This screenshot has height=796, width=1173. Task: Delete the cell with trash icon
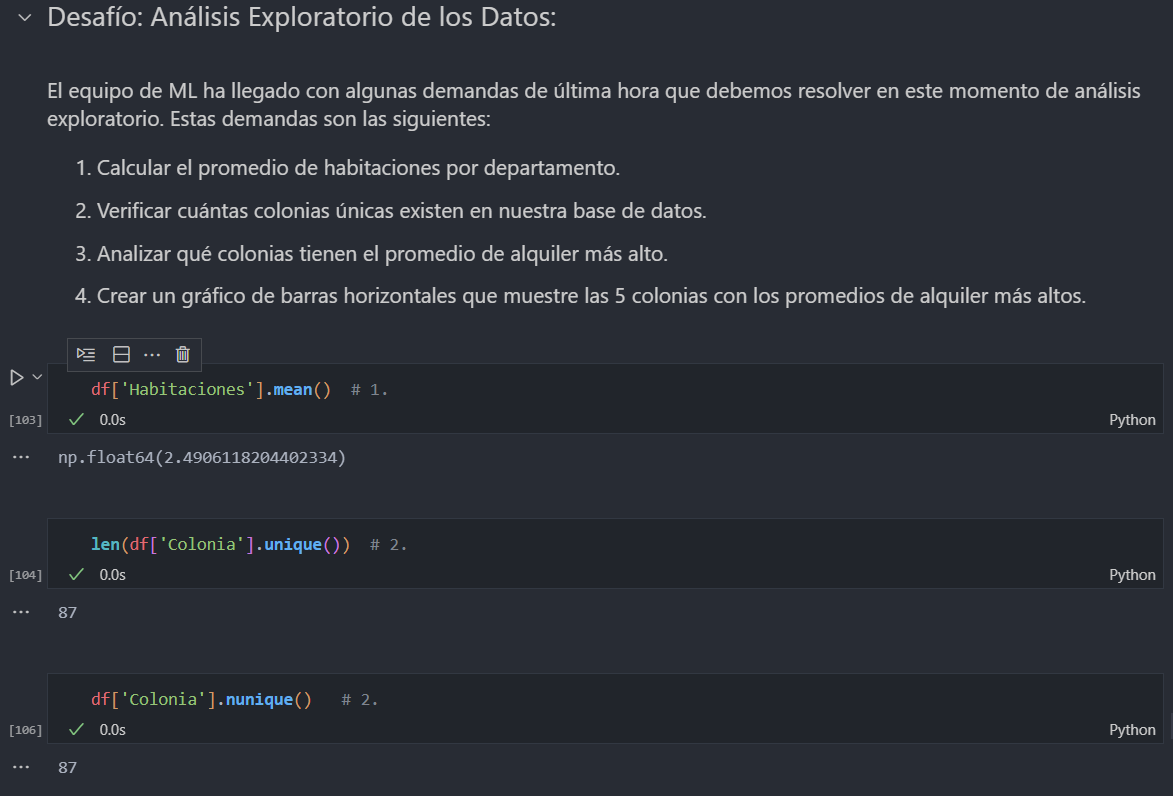point(183,355)
